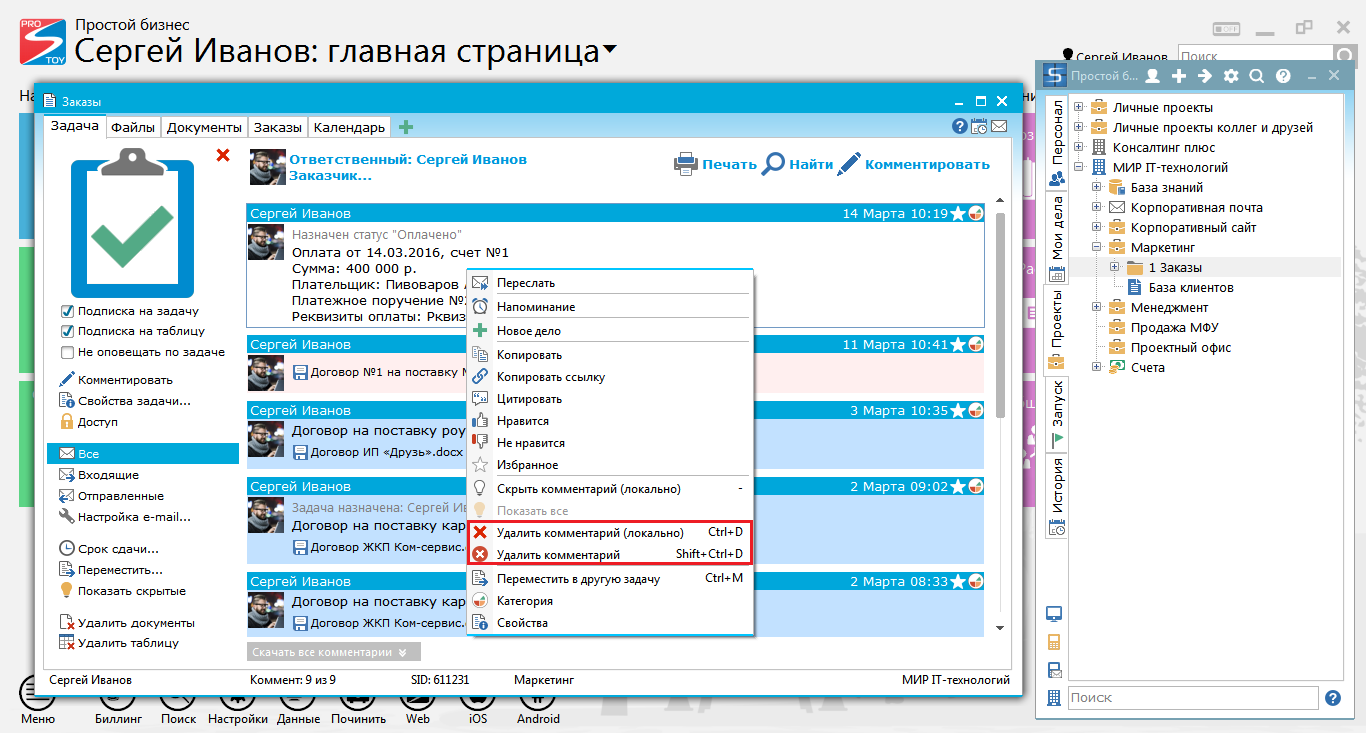Click star icon on 3 Марта 10:35 comment

coord(957,410)
